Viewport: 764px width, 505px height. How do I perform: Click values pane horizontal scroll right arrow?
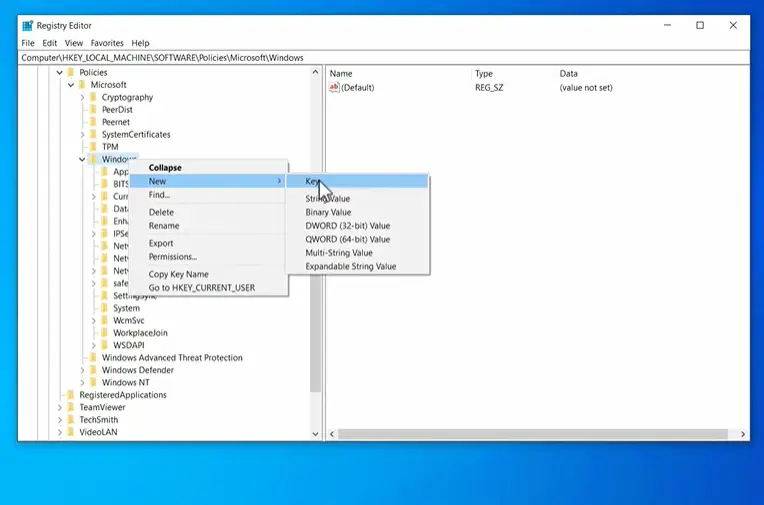[x=743, y=434]
